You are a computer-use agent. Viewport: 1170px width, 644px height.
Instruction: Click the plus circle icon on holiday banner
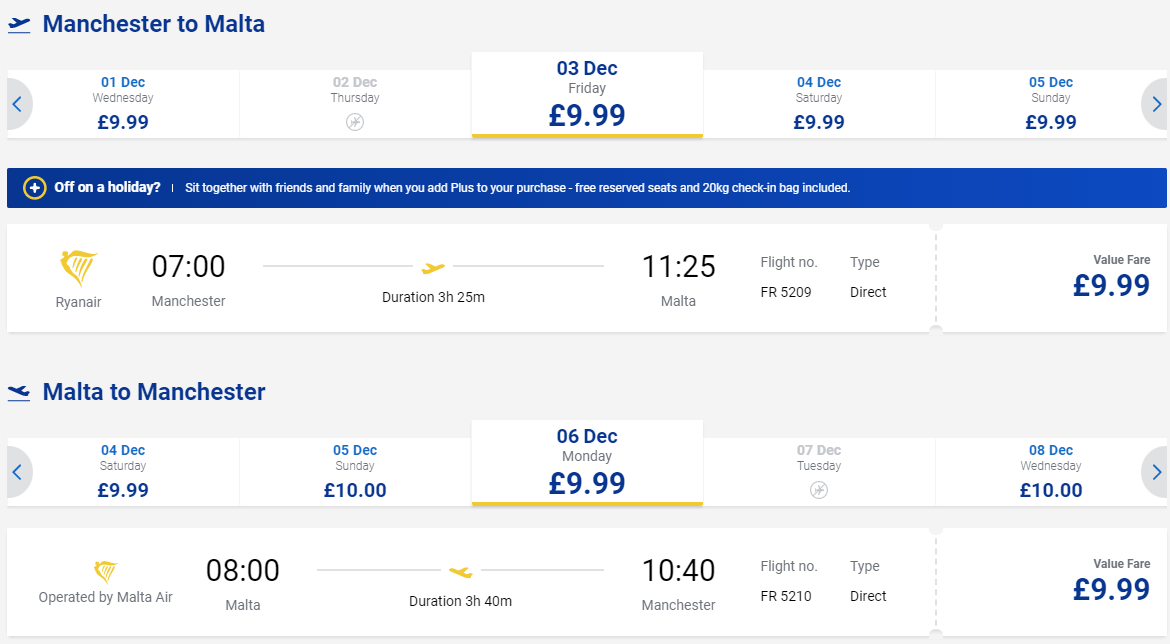(34, 188)
